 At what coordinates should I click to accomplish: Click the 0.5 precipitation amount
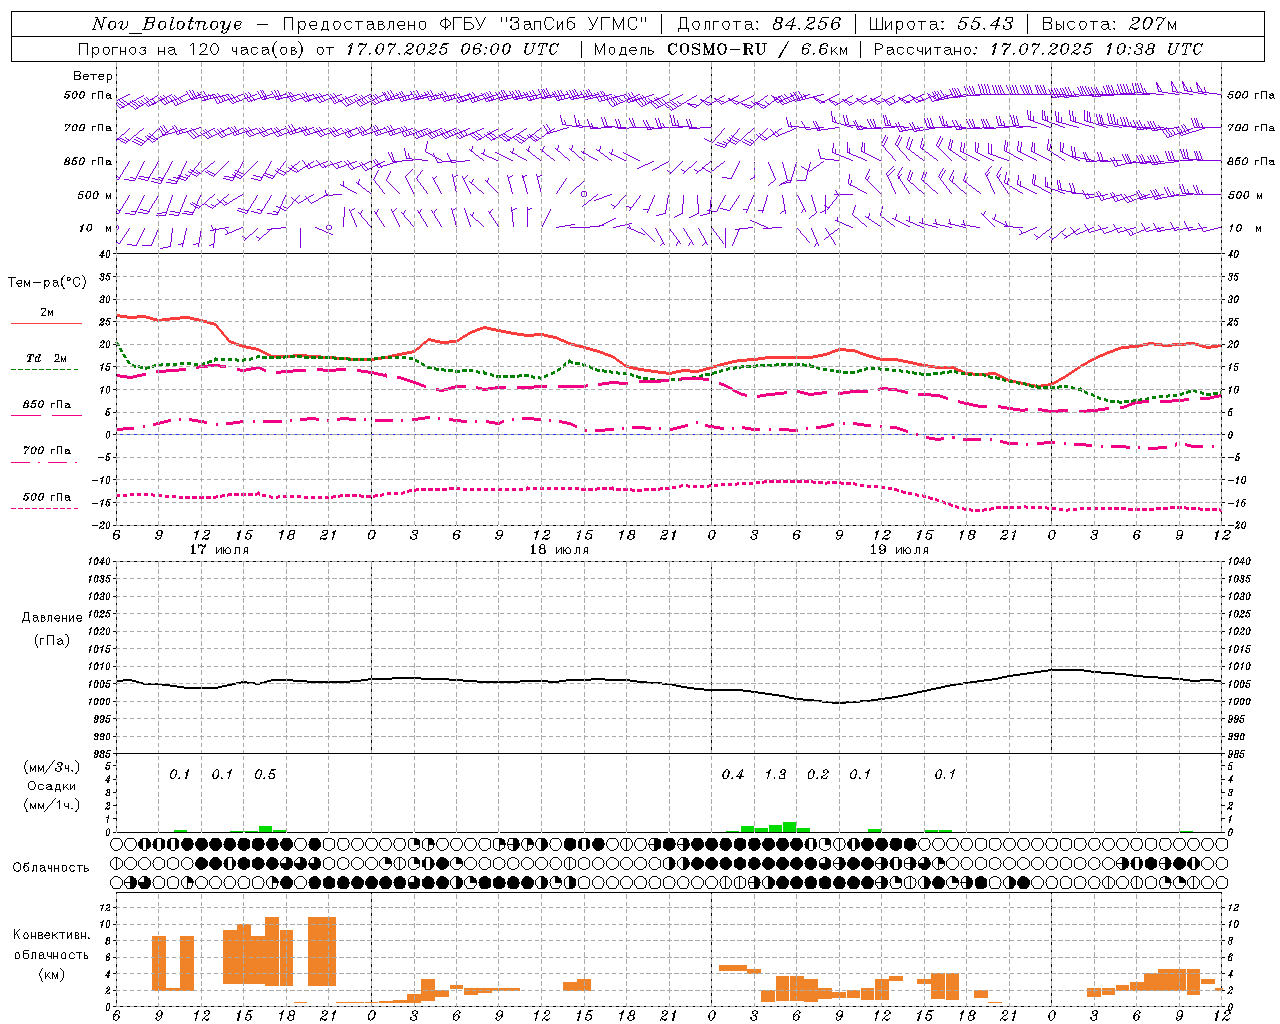pos(265,775)
